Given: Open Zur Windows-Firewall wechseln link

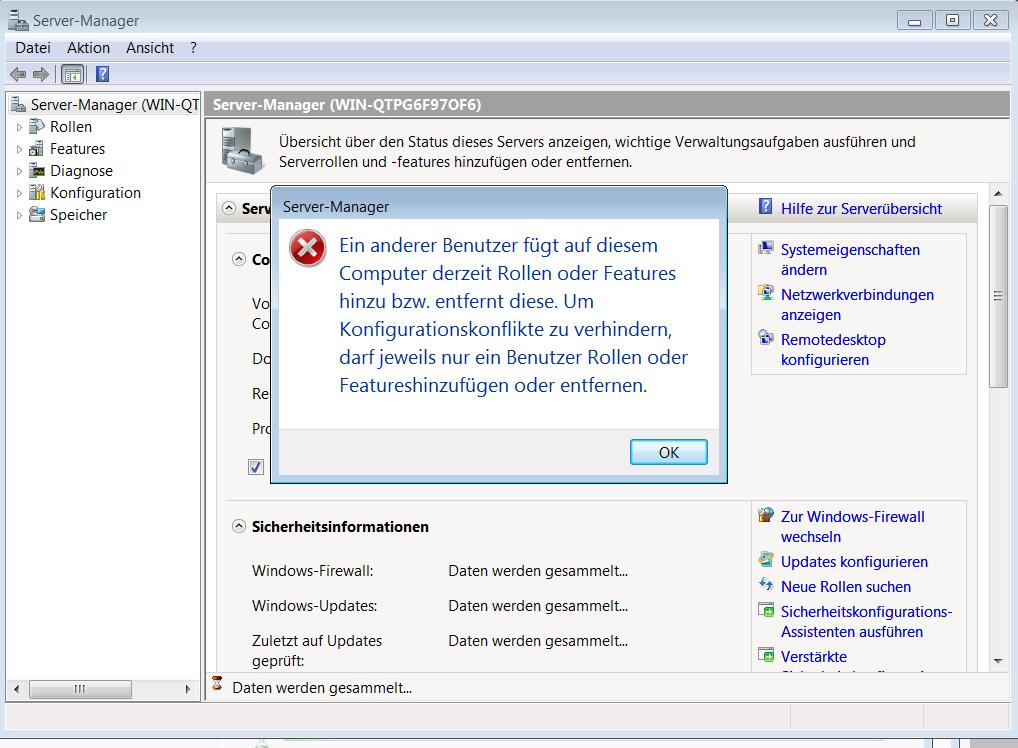Looking at the screenshot, I should coord(852,527).
